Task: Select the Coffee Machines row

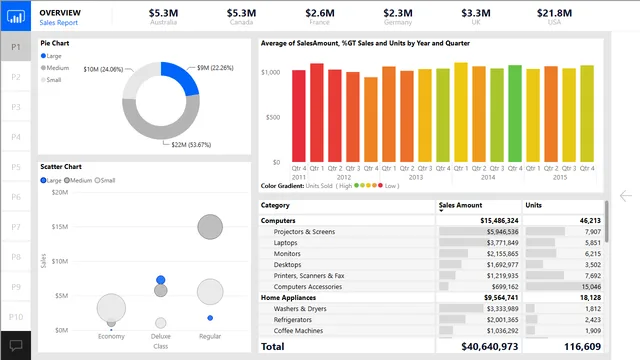Action: (431, 331)
